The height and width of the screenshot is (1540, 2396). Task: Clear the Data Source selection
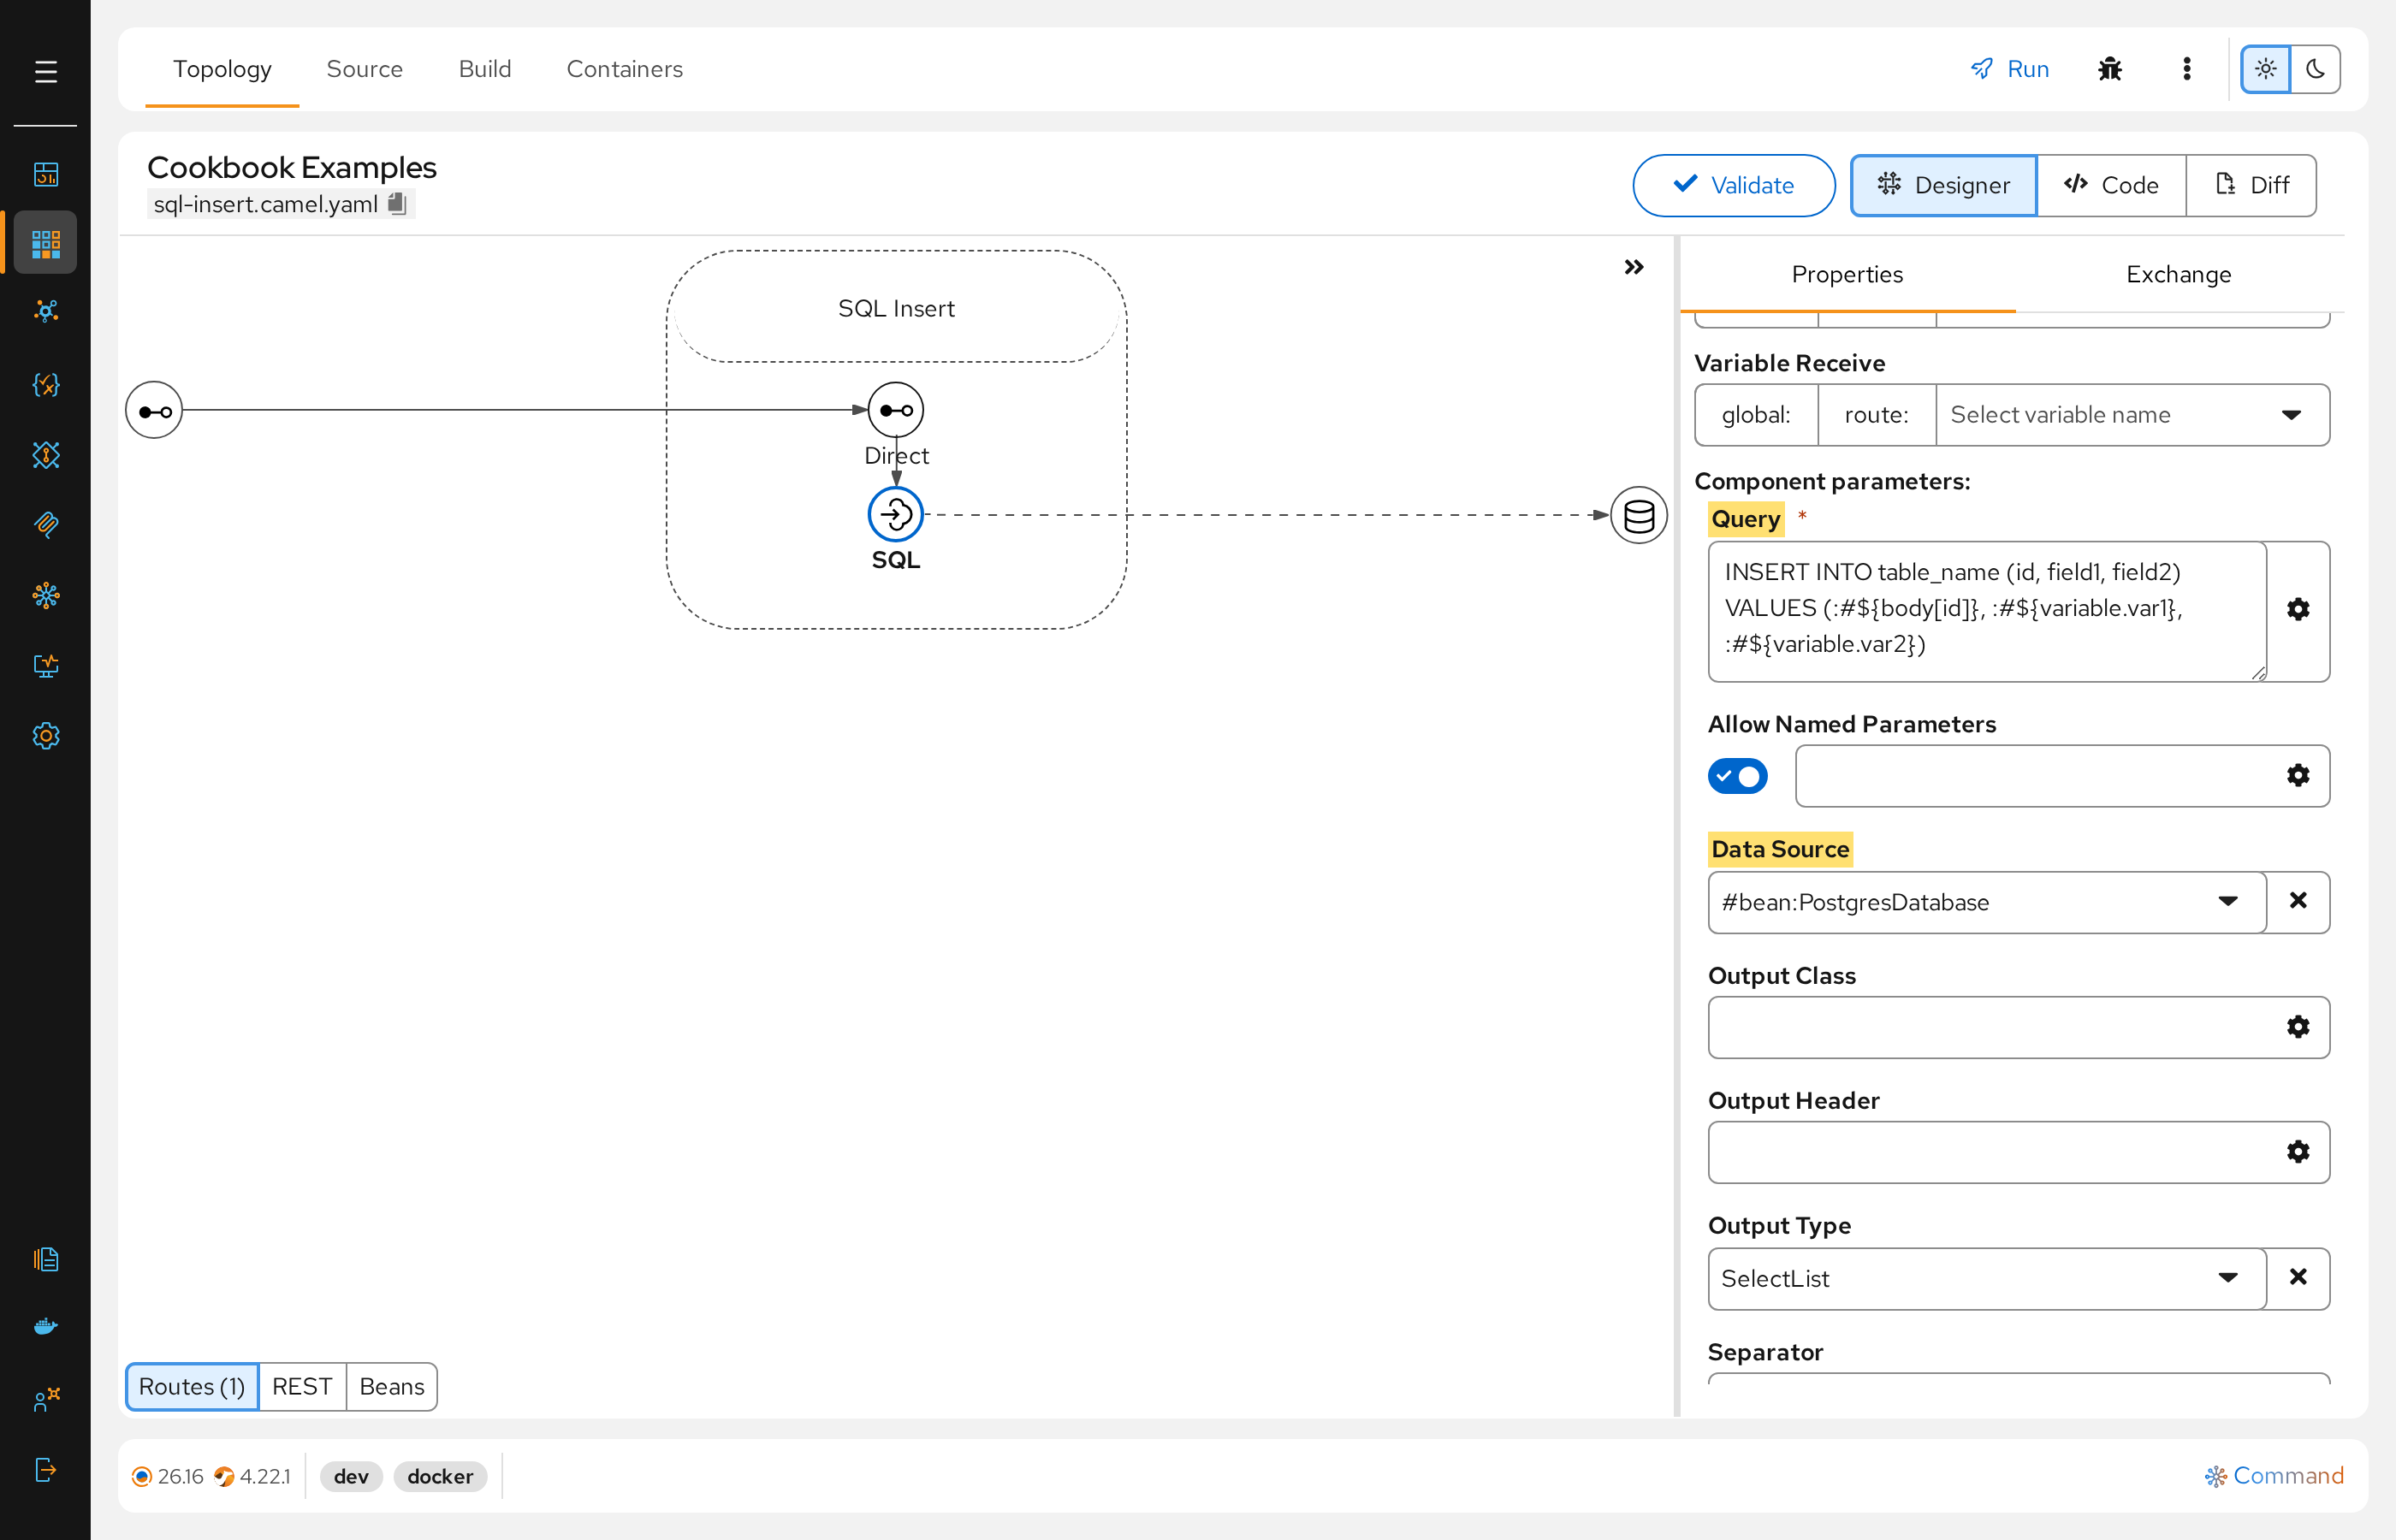(2298, 901)
